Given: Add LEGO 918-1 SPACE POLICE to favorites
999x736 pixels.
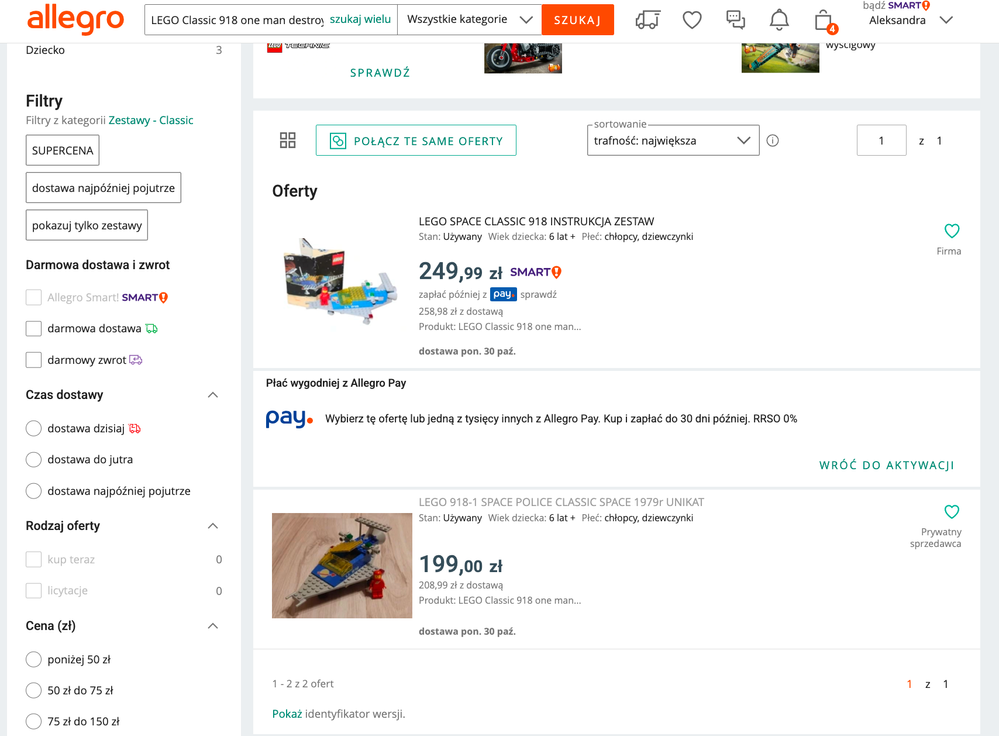Looking at the screenshot, I should pos(951,512).
